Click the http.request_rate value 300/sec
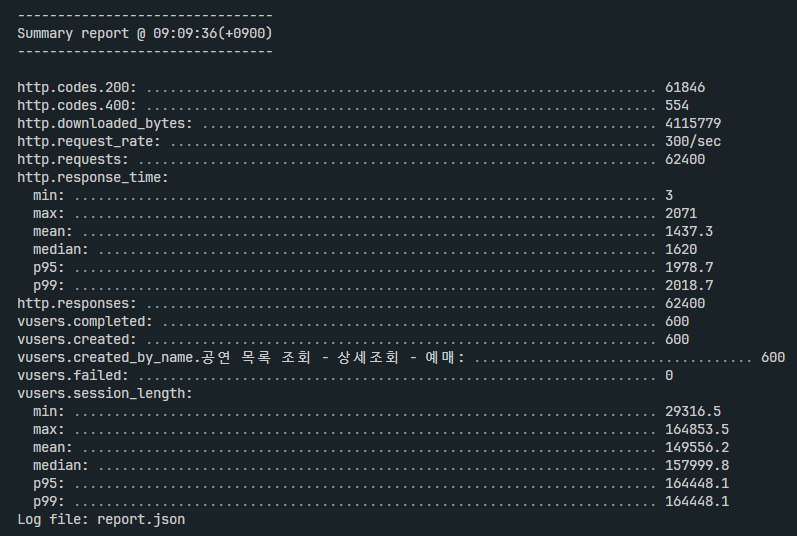Screen dimensions: 797x536 pos(693,141)
